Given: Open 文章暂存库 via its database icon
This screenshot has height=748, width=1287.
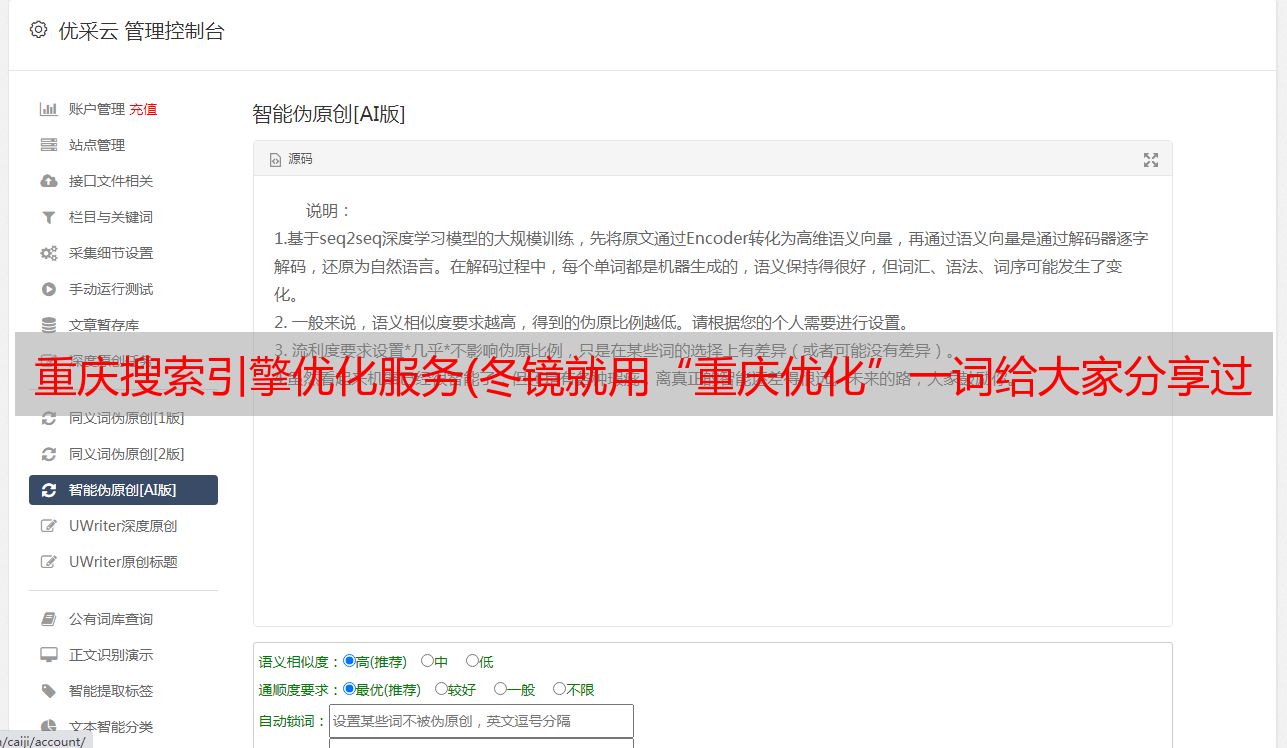Looking at the screenshot, I should point(48,325).
